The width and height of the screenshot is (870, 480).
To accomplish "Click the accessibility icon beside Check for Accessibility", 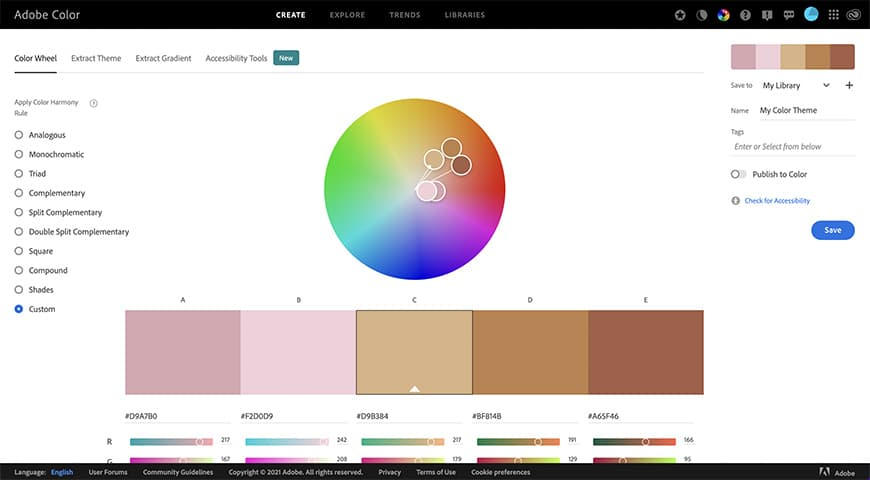I will 736,200.
